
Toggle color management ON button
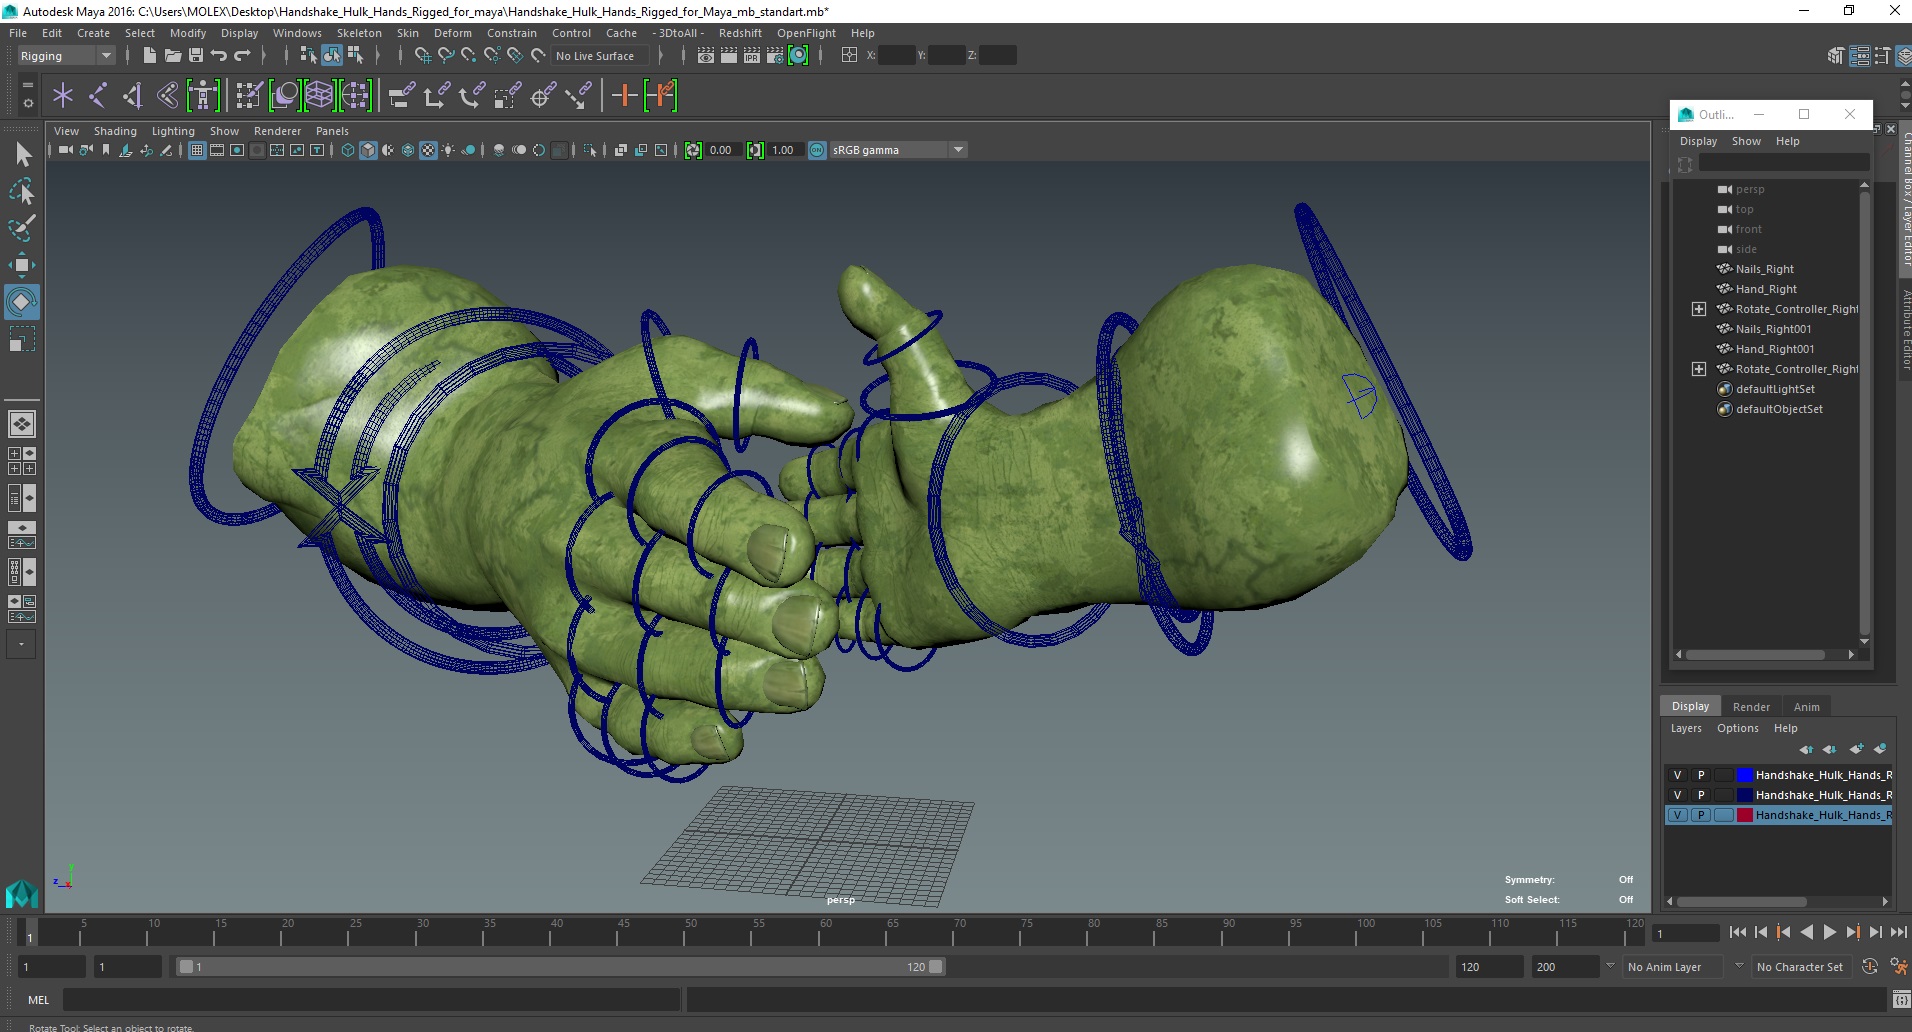coord(817,150)
